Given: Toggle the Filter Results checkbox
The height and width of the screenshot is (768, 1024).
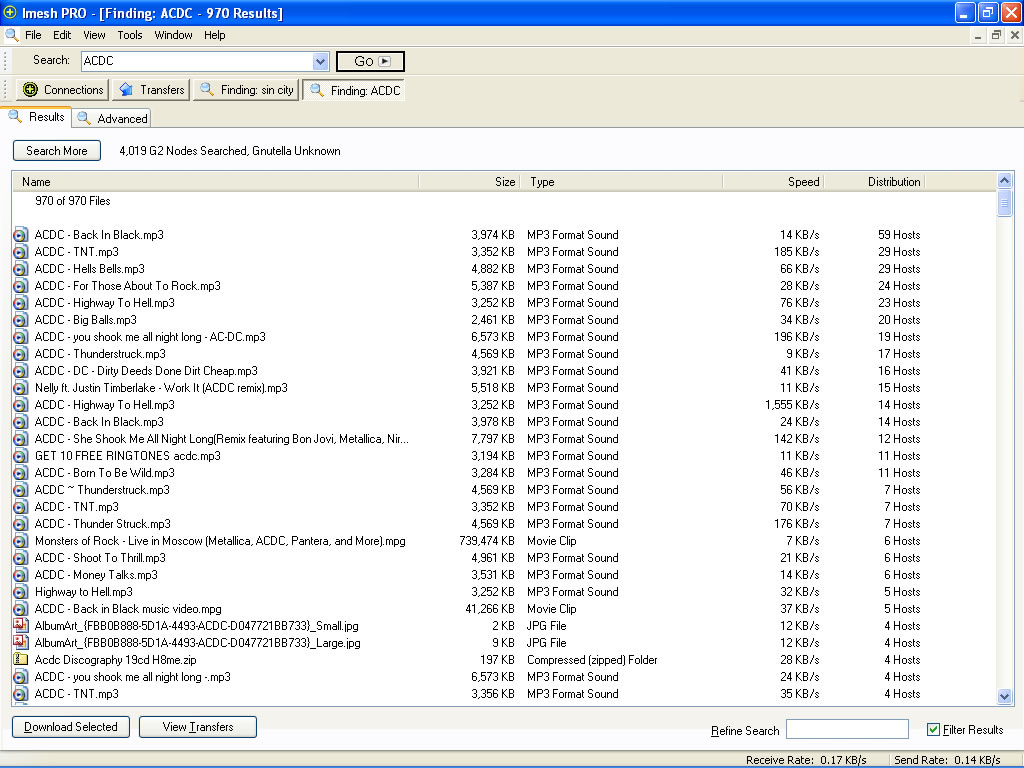Looking at the screenshot, I should click(x=933, y=730).
